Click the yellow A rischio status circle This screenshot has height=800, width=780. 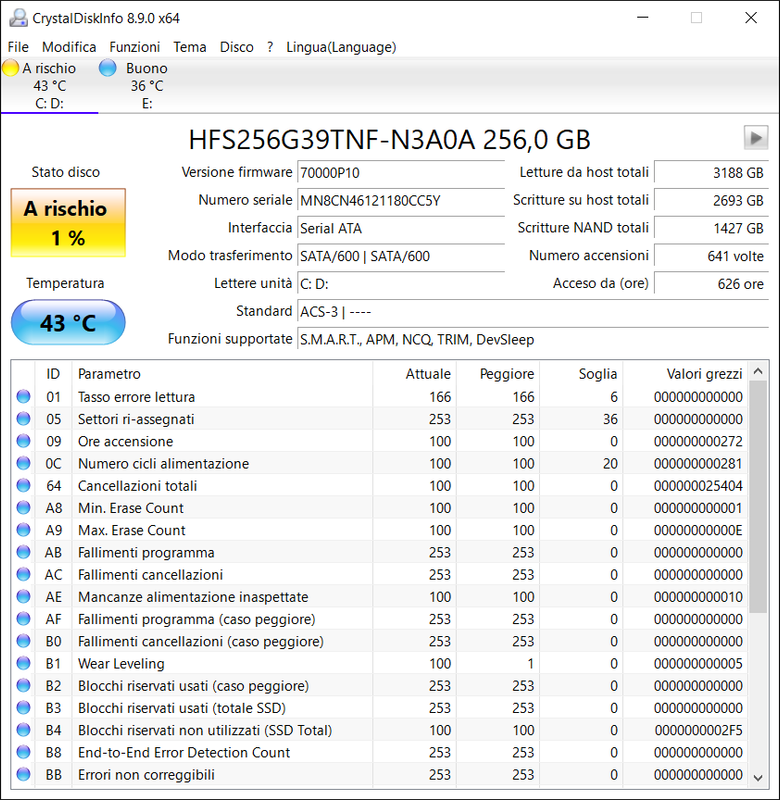coord(10,68)
